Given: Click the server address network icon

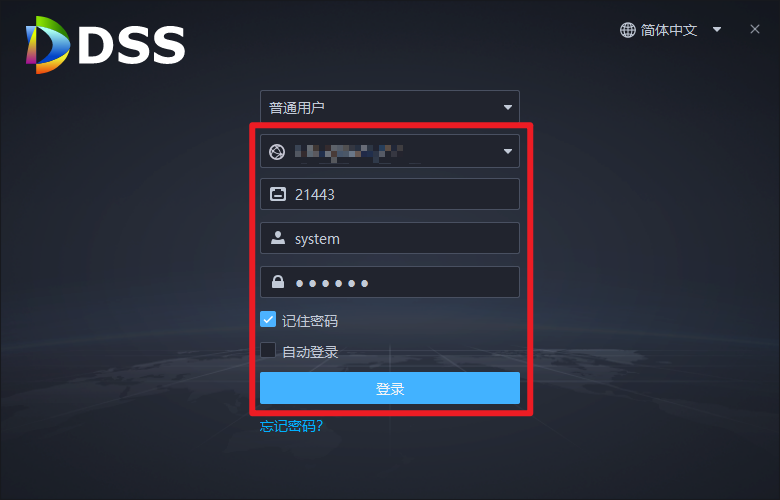Looking at the screenshot, I should tap(277, 151).
